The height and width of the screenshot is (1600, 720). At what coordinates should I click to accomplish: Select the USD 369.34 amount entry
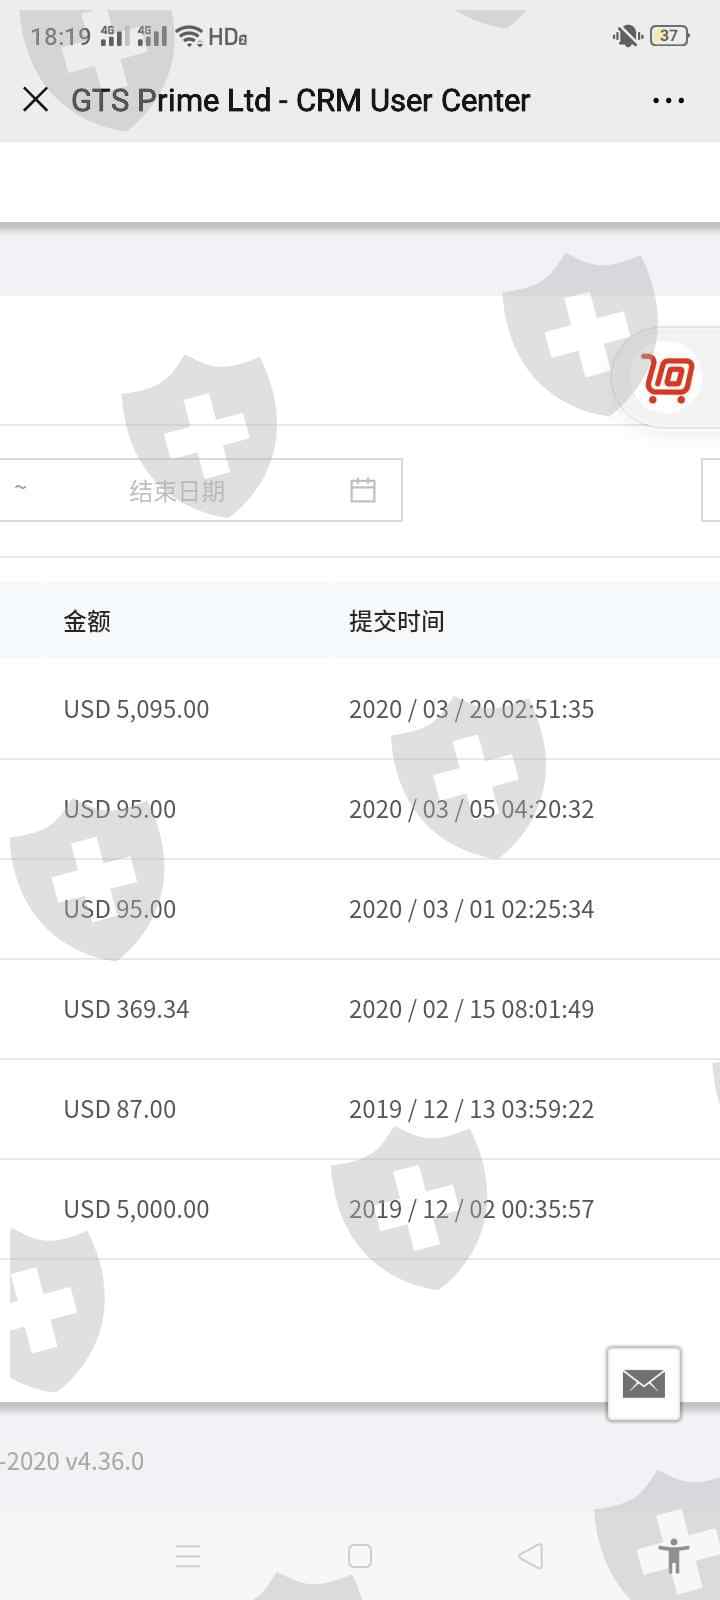pos(126,1009)
